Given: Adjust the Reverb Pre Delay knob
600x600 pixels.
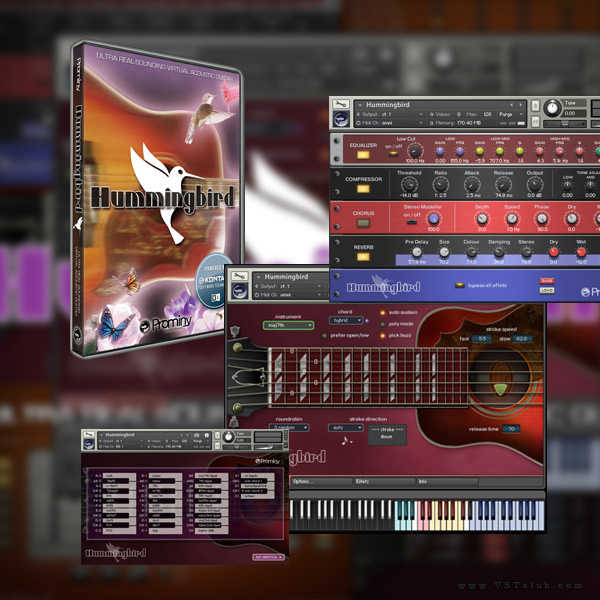Looking at the screenshot, I should pyautogui.click(x=417, y=252).
